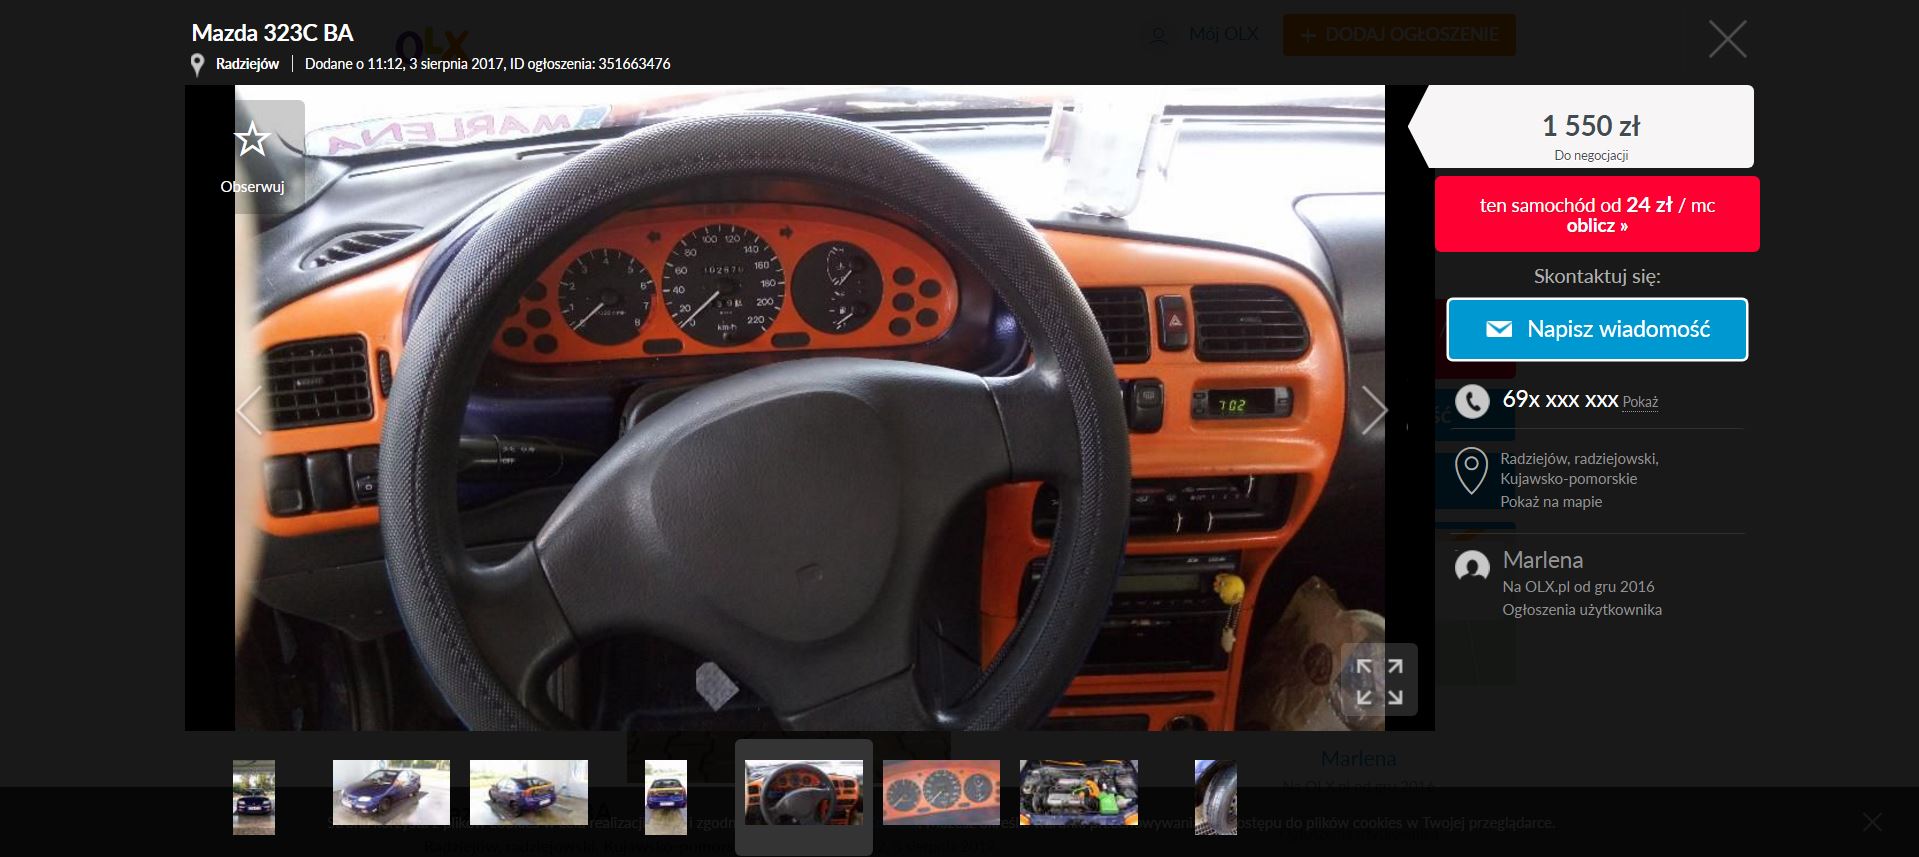This screenshot has height=857, width=1919.
Task: Open the tire photo thumbnail
Action: (x=1215, y=797)
